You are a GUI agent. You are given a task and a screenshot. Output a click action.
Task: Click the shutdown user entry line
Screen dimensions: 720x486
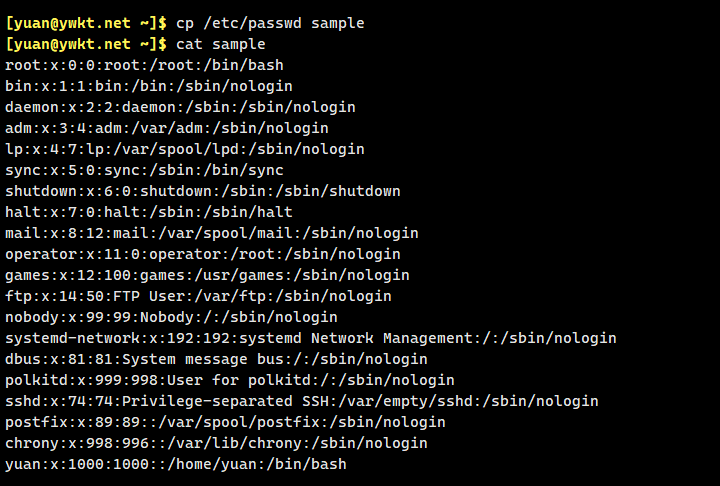click(202, 191)
